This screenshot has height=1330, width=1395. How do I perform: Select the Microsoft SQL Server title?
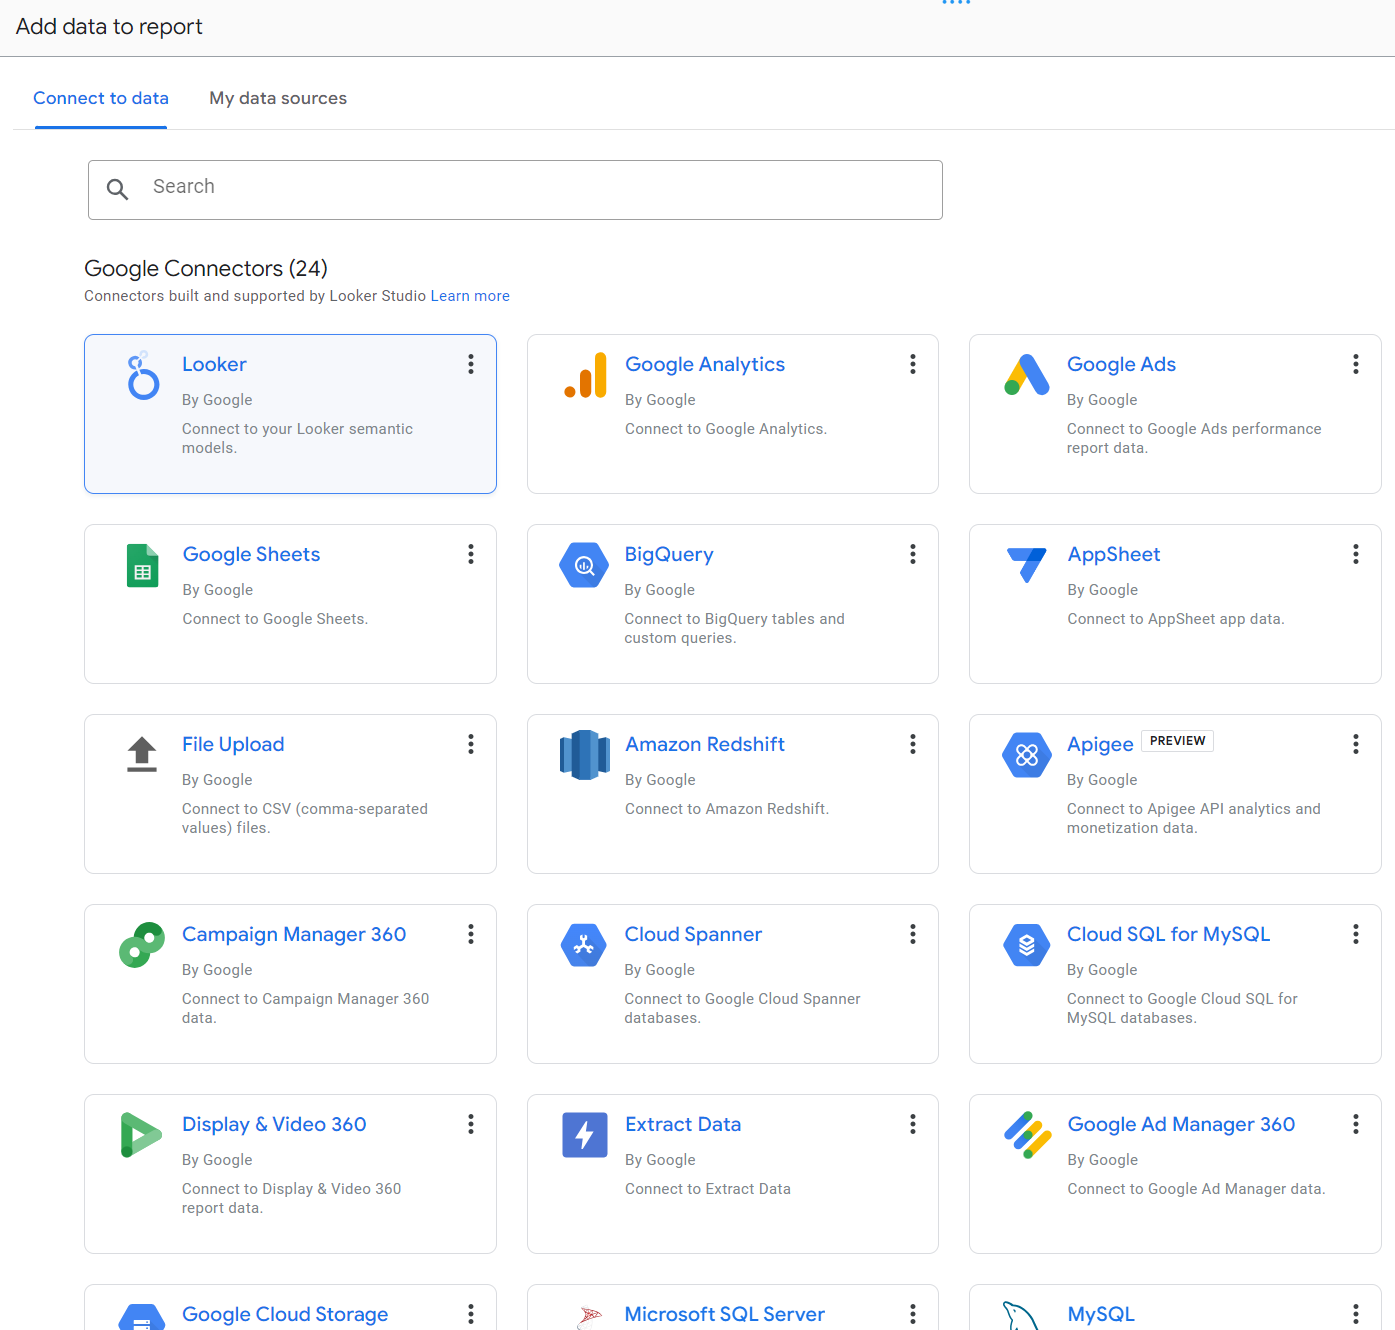tap(725, 1314)
